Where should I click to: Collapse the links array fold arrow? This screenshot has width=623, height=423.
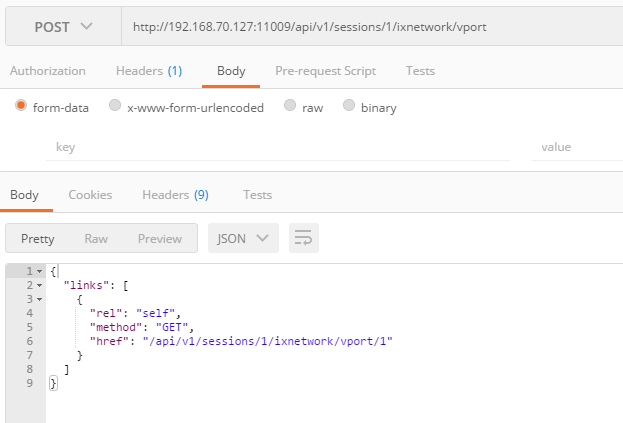(x=39, y=286)
